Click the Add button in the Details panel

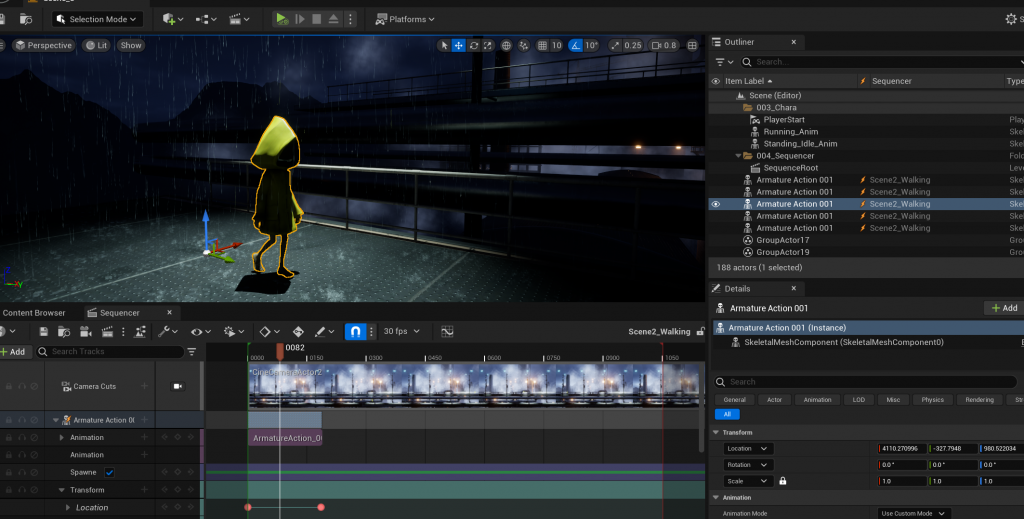(x=1003, y=308)
